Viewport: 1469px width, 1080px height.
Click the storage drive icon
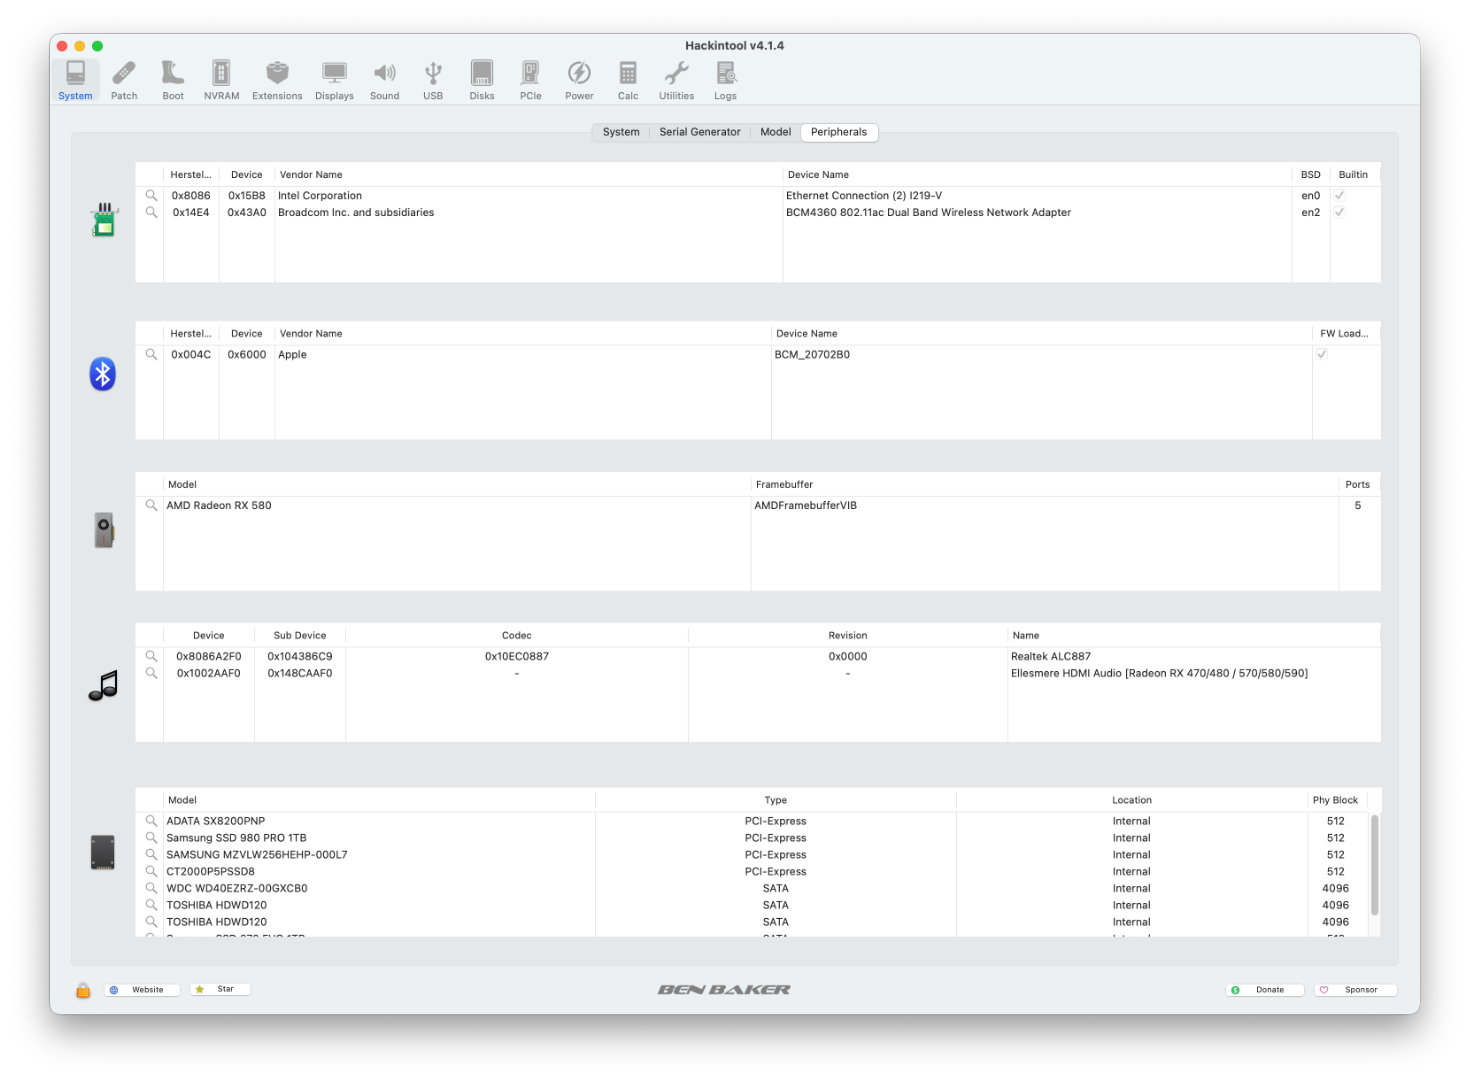(103, 852)
